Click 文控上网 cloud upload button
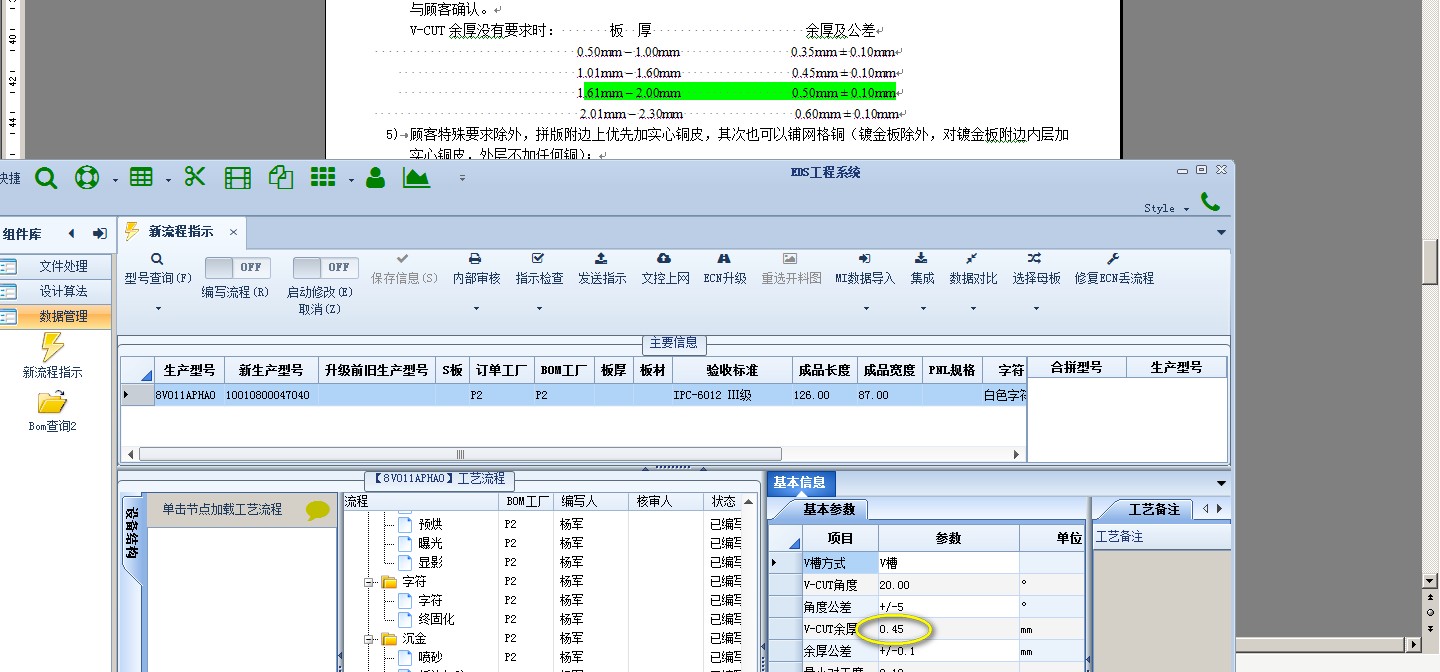The width and height of the screenshot is (1440, 672). 665,269
